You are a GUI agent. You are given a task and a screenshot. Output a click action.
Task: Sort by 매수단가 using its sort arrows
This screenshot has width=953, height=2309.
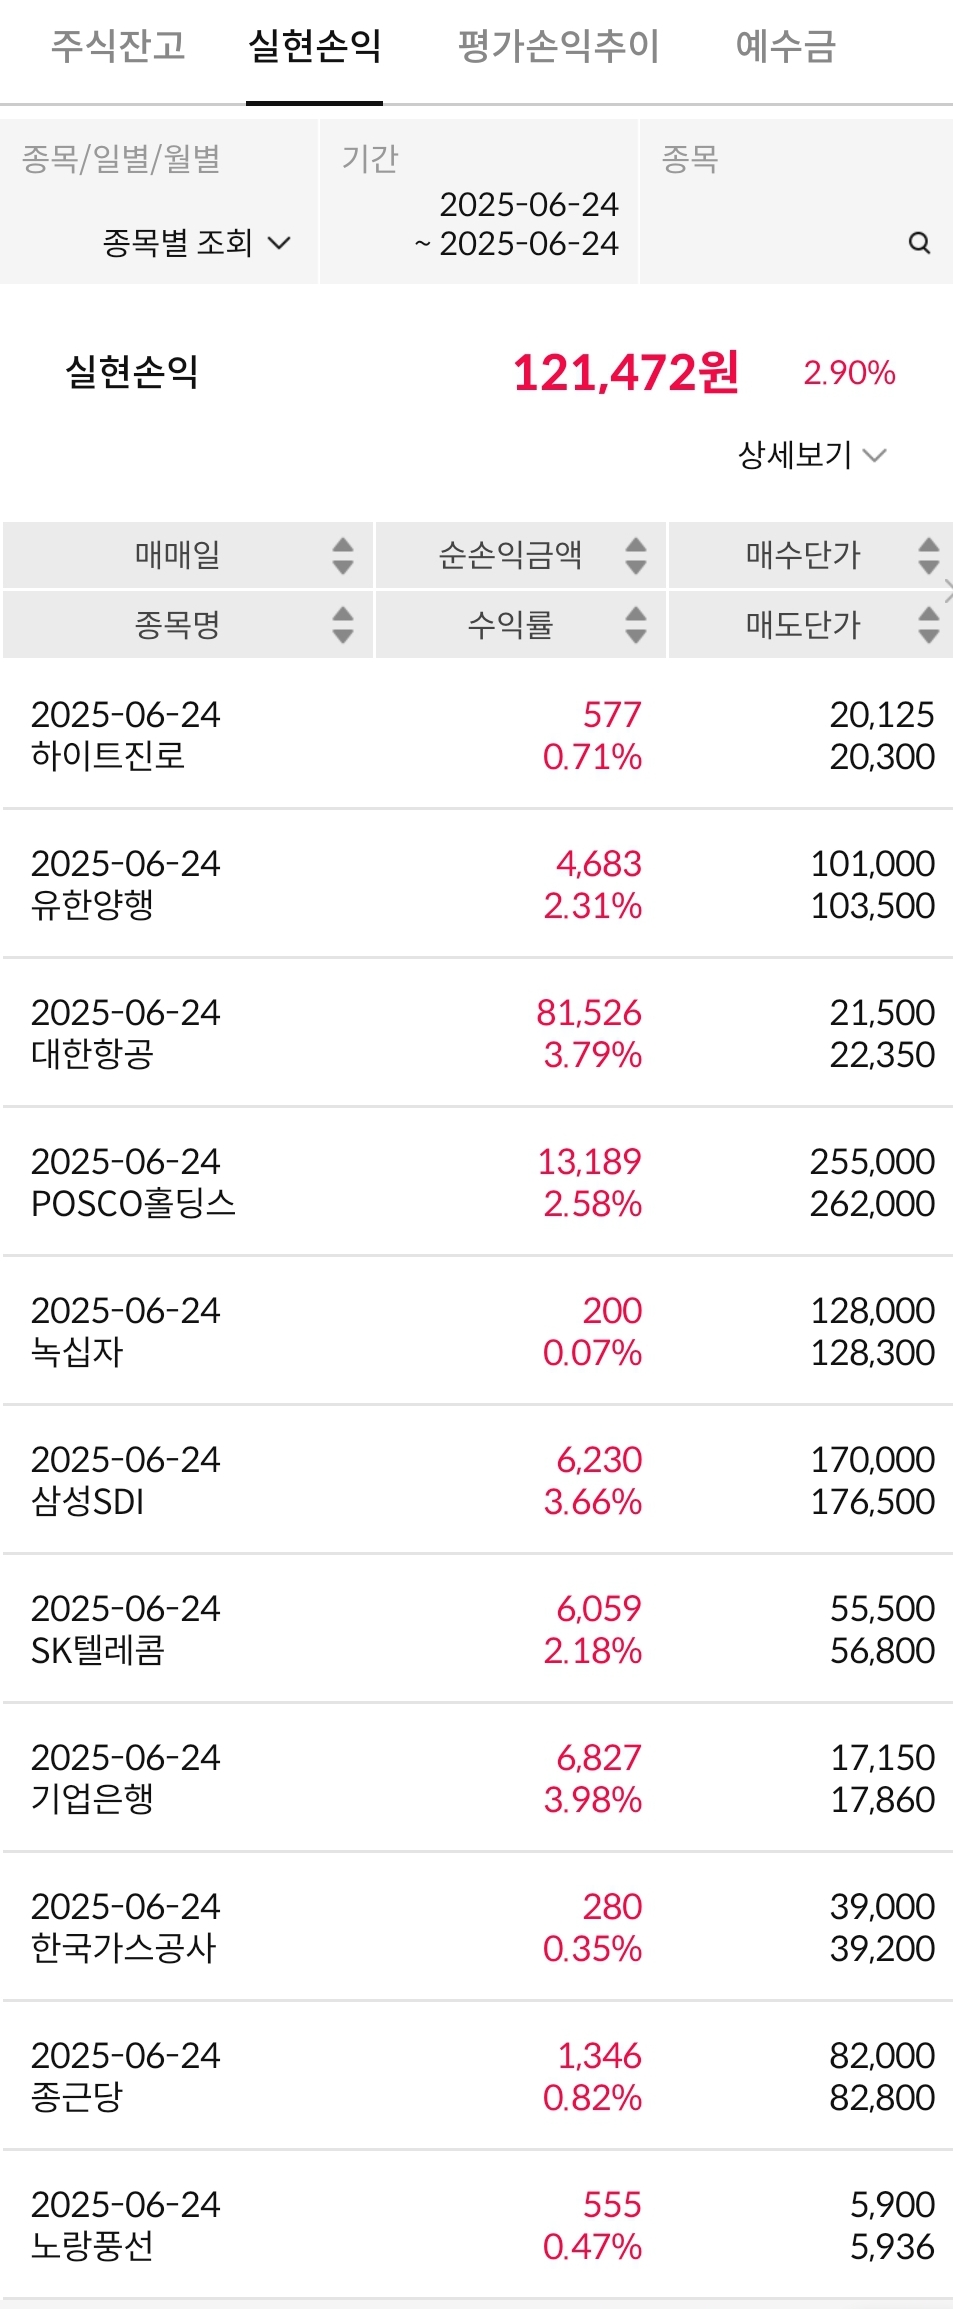coord(928,555)
